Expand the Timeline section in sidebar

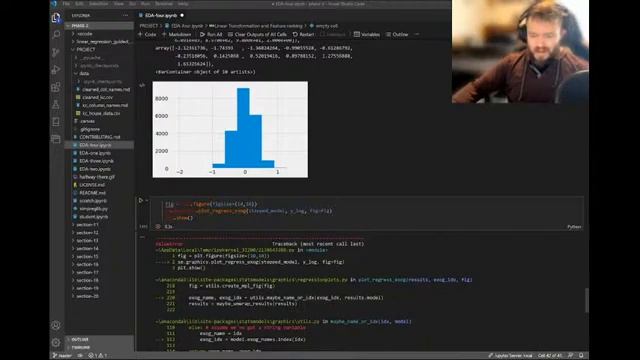point(100,347)
